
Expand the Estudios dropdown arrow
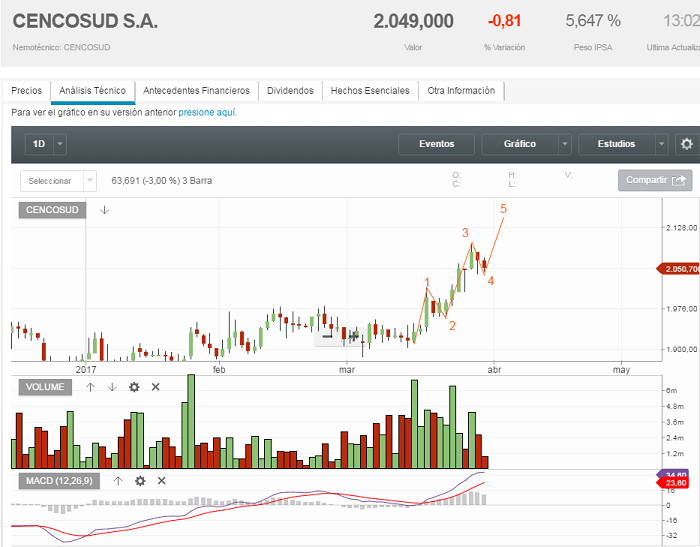pyautogui.click(x=662, y=144)
